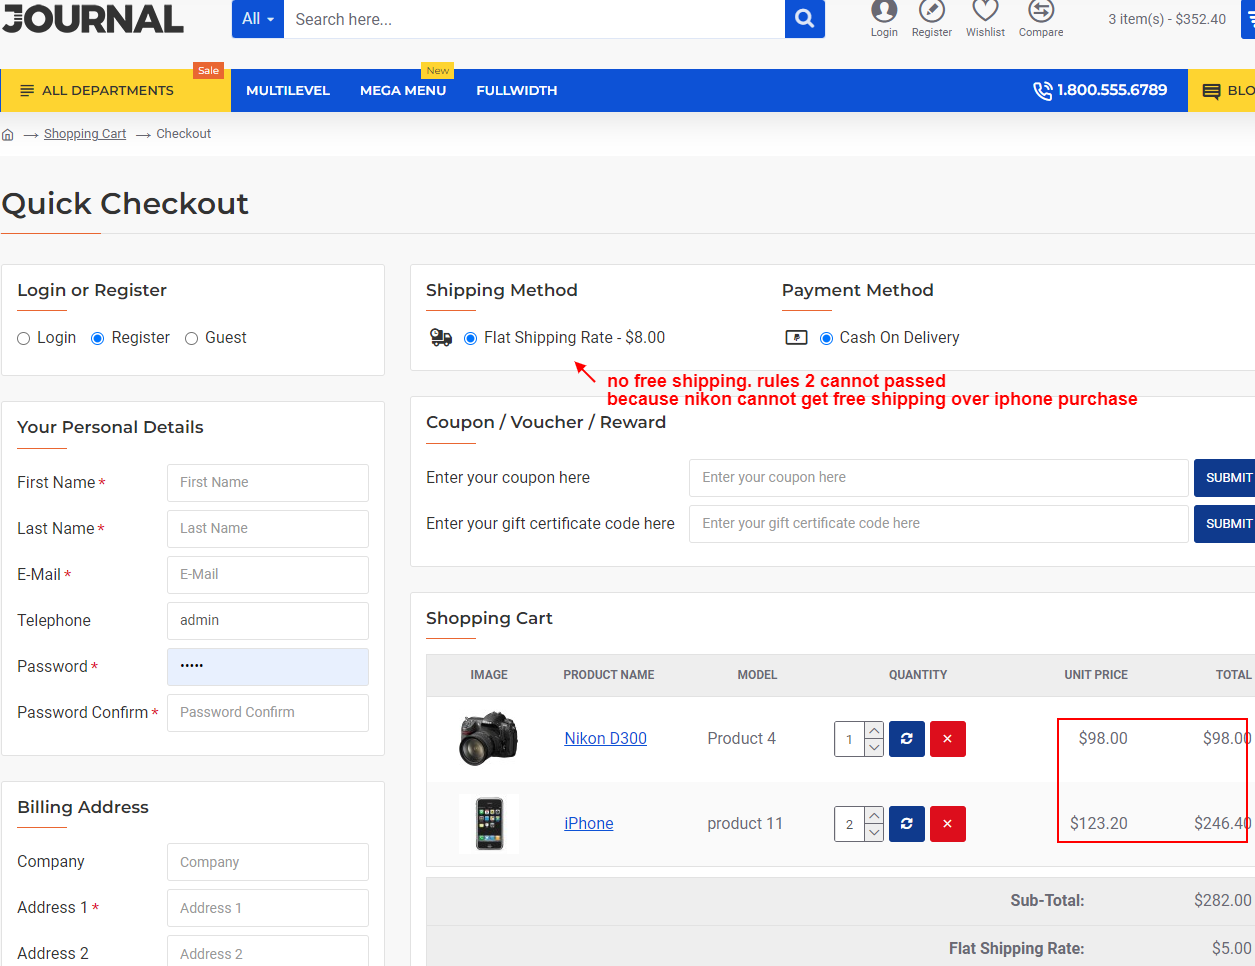The image size is (1255, 966).
Task: Click the hamburger icon in All Departments
Action: coord(27,90)
